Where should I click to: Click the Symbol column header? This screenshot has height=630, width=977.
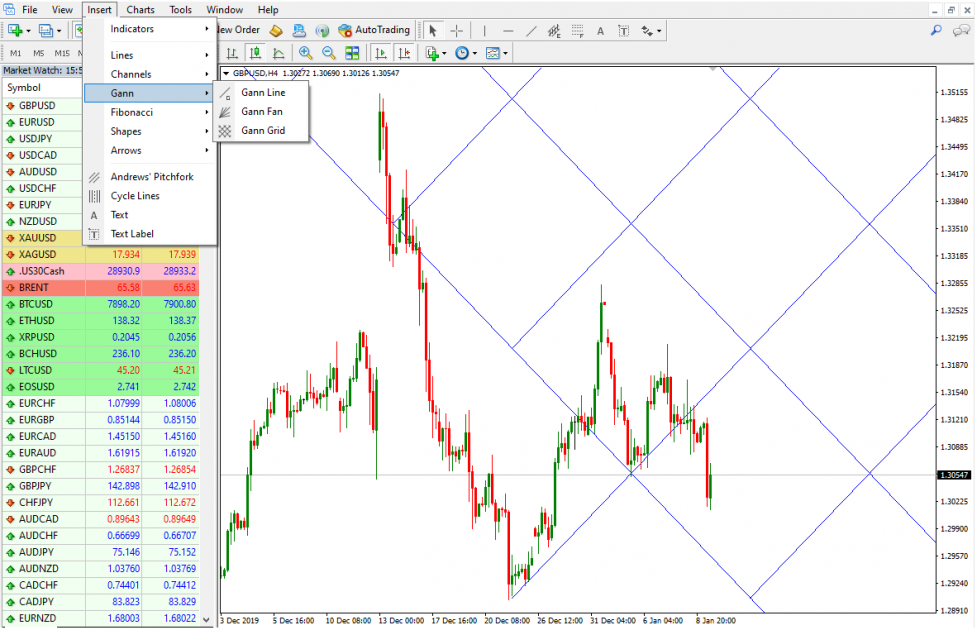coord(43,88)
